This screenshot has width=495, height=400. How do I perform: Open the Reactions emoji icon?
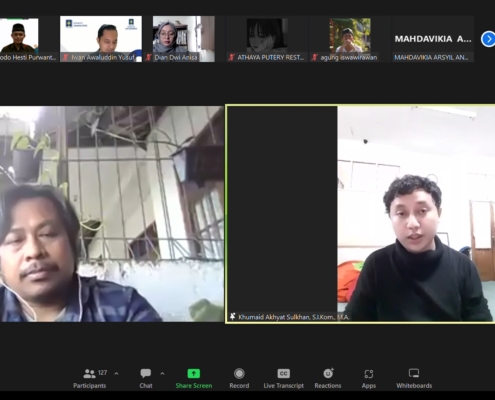328,373
